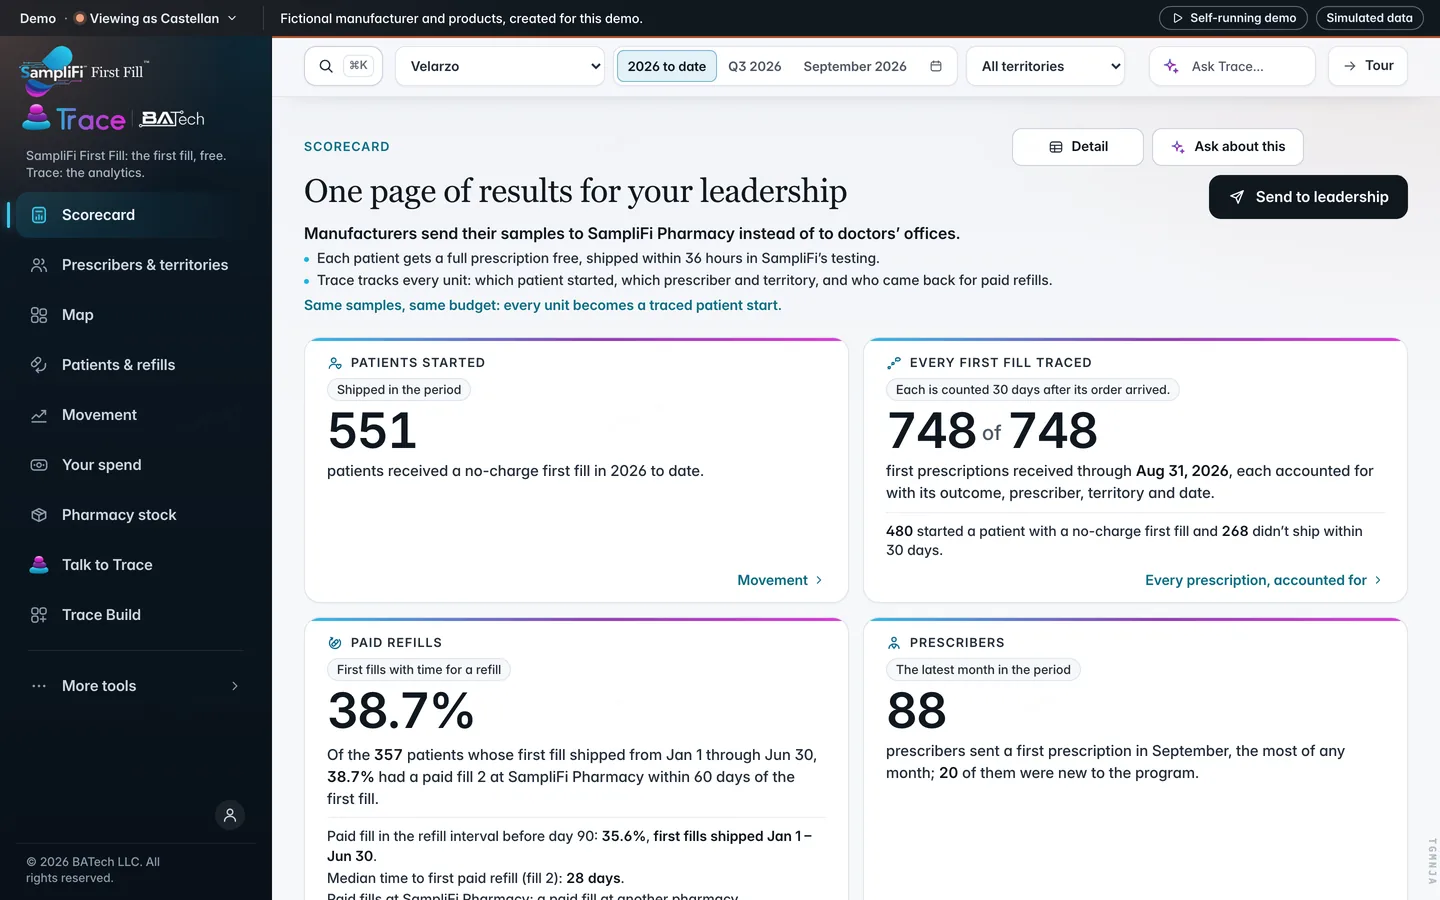Screen dimensions: 1440x900
Task: Click the SampliFi First Fill logo
Action: [x=83, y=70]
